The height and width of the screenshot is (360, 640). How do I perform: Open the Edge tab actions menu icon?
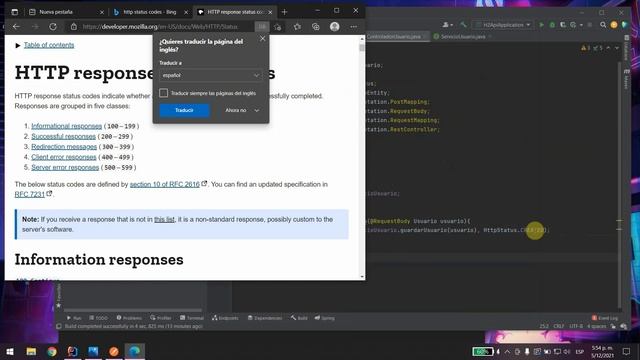click(14, 12)
